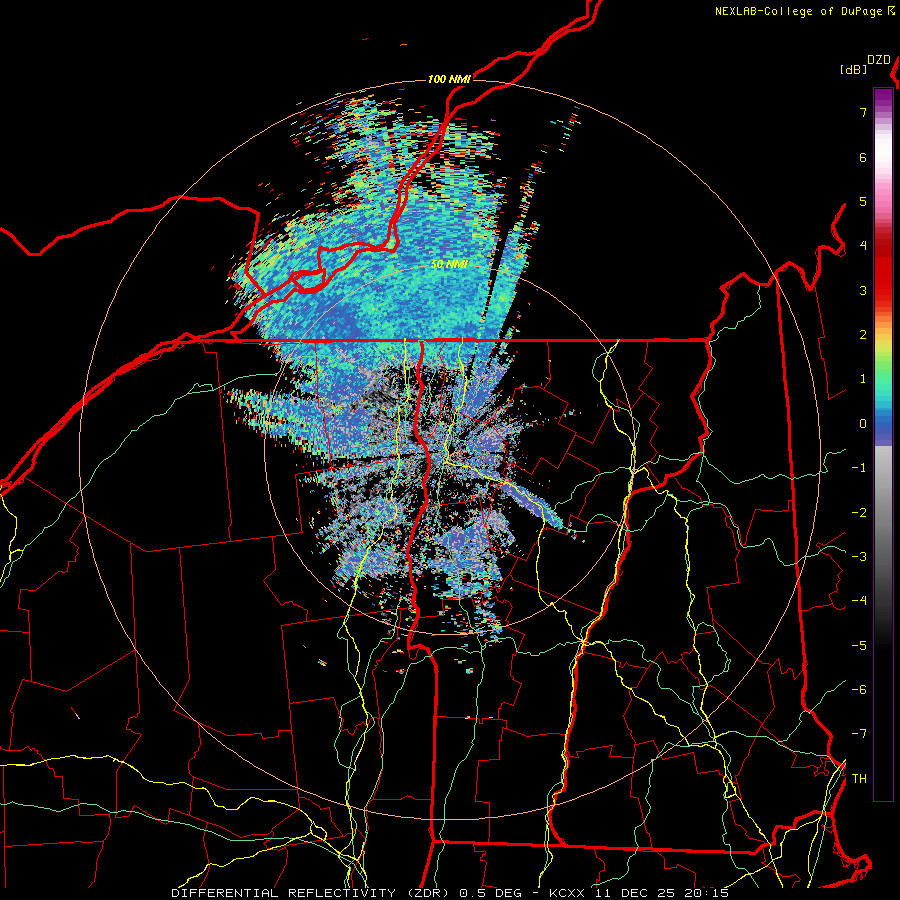The image size is (900, 900).
Task: Click the -5 value on the color scale
Action: (859, 646)
